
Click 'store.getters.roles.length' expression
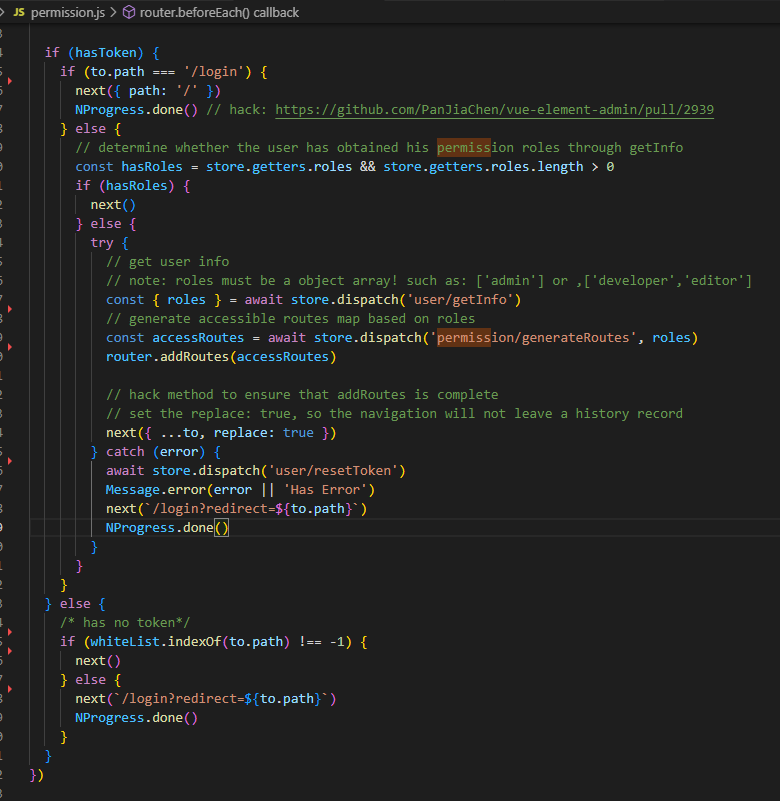pos(483,167)
